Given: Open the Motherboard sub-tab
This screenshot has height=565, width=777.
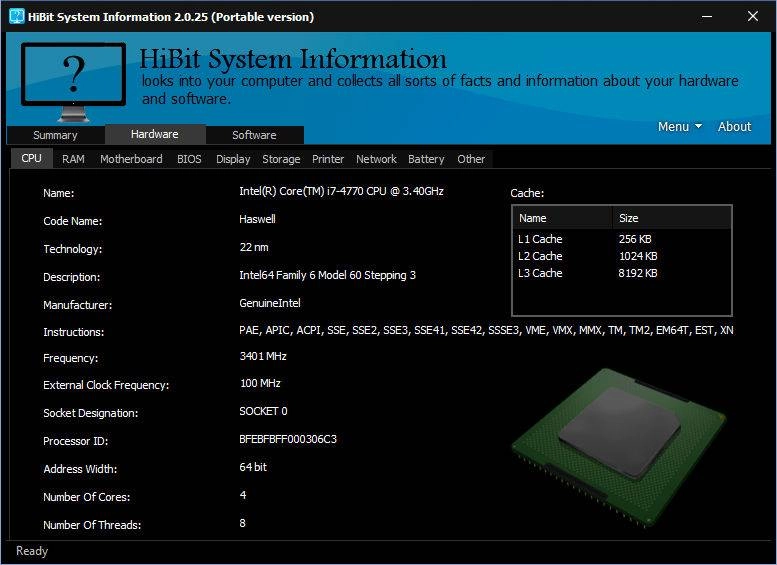Looking at the screenshot, I should pyautogui.click(x=131, y=159).
